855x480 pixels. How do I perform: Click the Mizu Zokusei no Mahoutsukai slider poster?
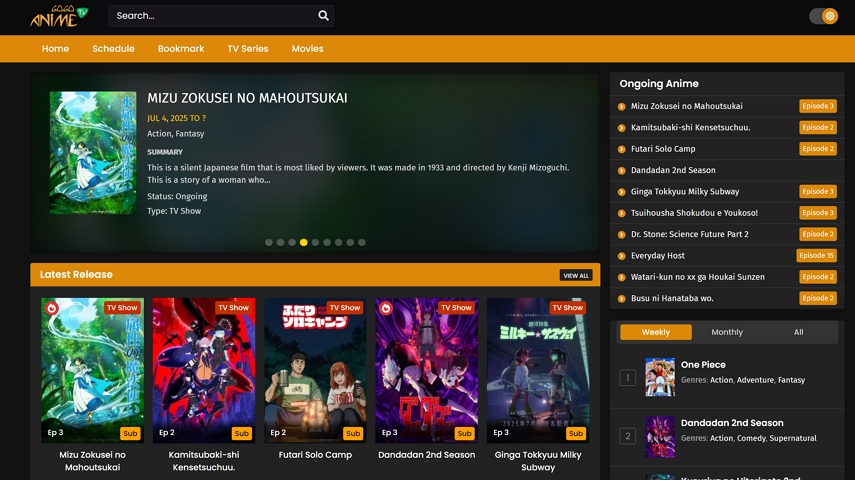(93, 152)
